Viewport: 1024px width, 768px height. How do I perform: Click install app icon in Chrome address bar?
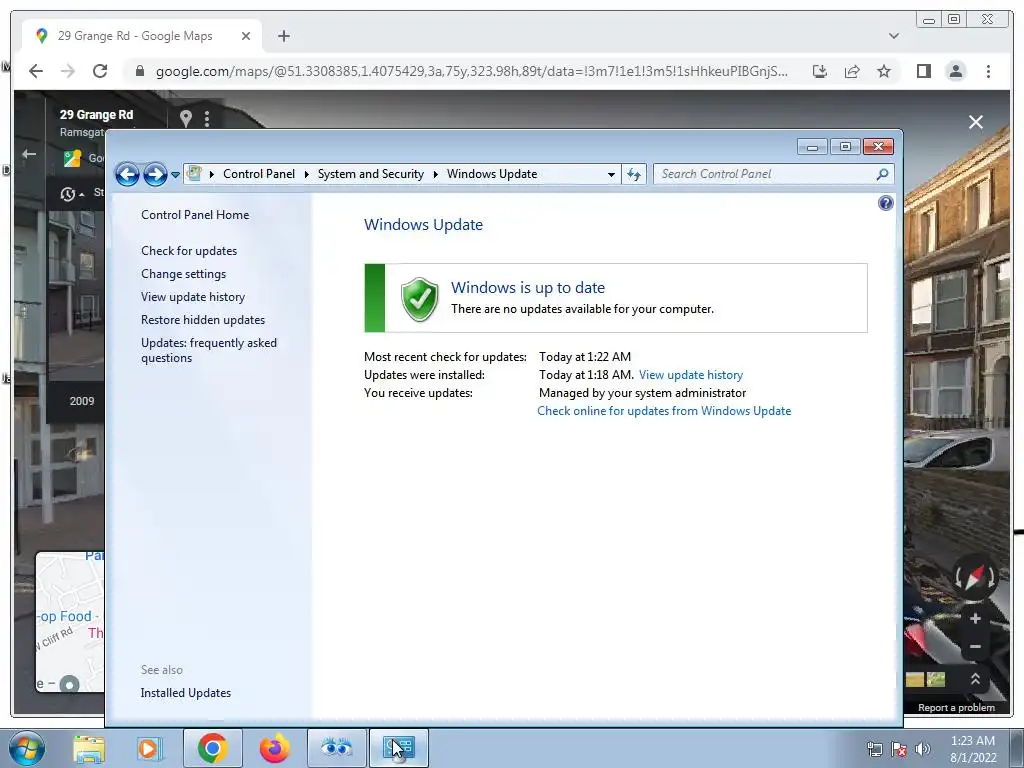tap(820, 71)
